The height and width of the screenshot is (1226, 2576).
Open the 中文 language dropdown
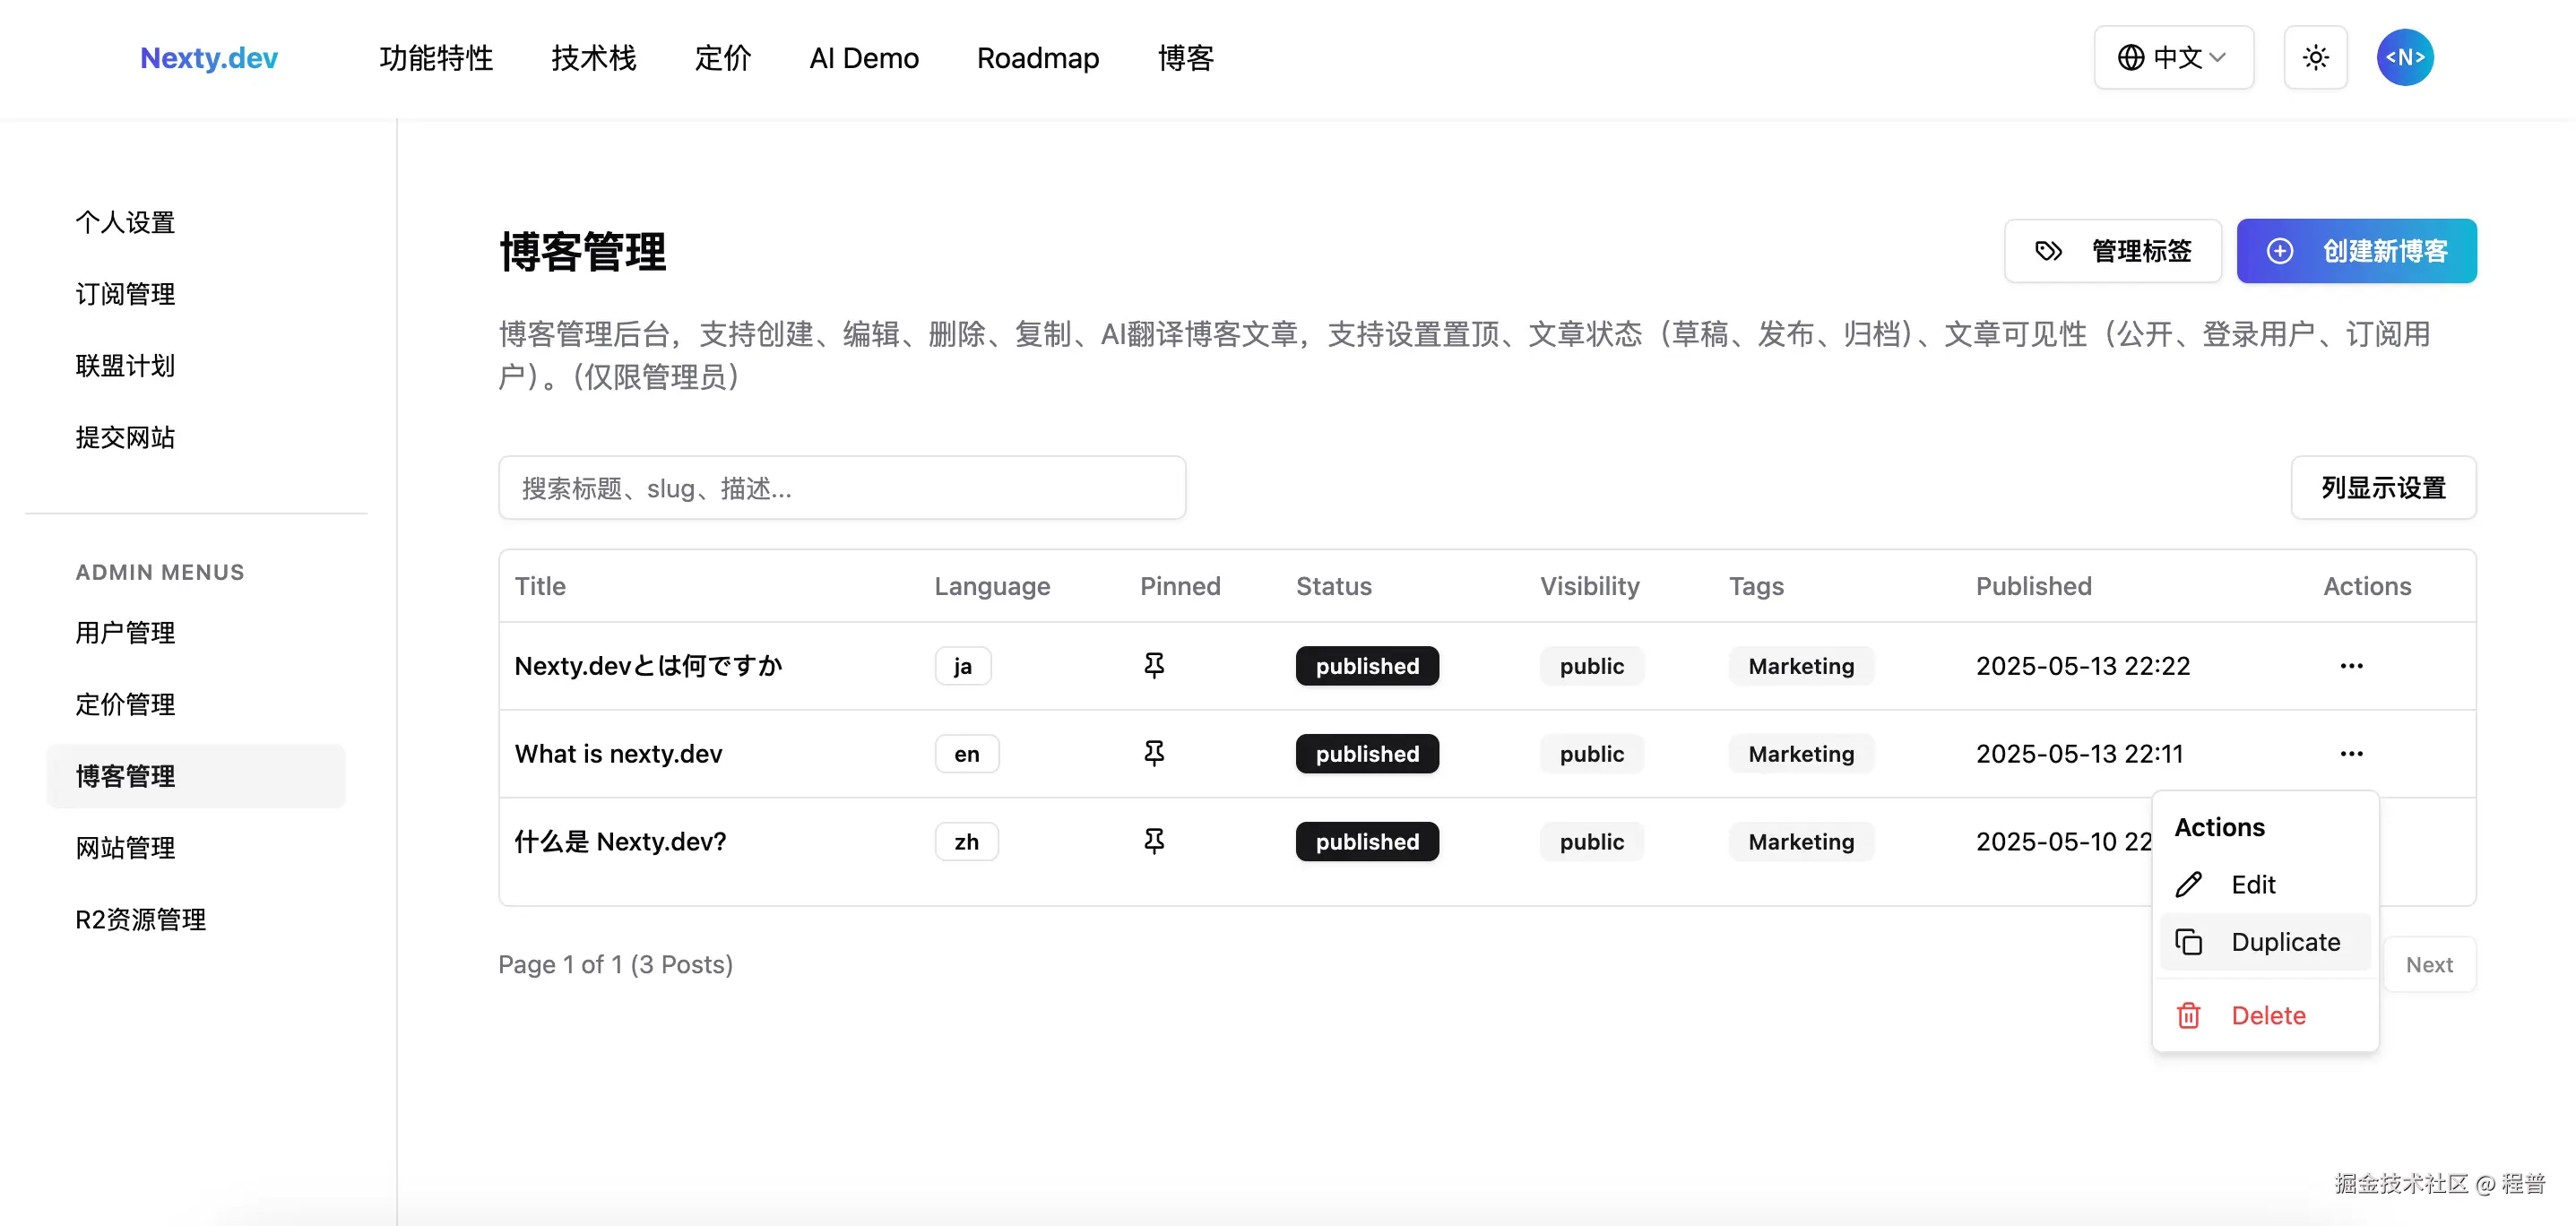coord(2173,57)
